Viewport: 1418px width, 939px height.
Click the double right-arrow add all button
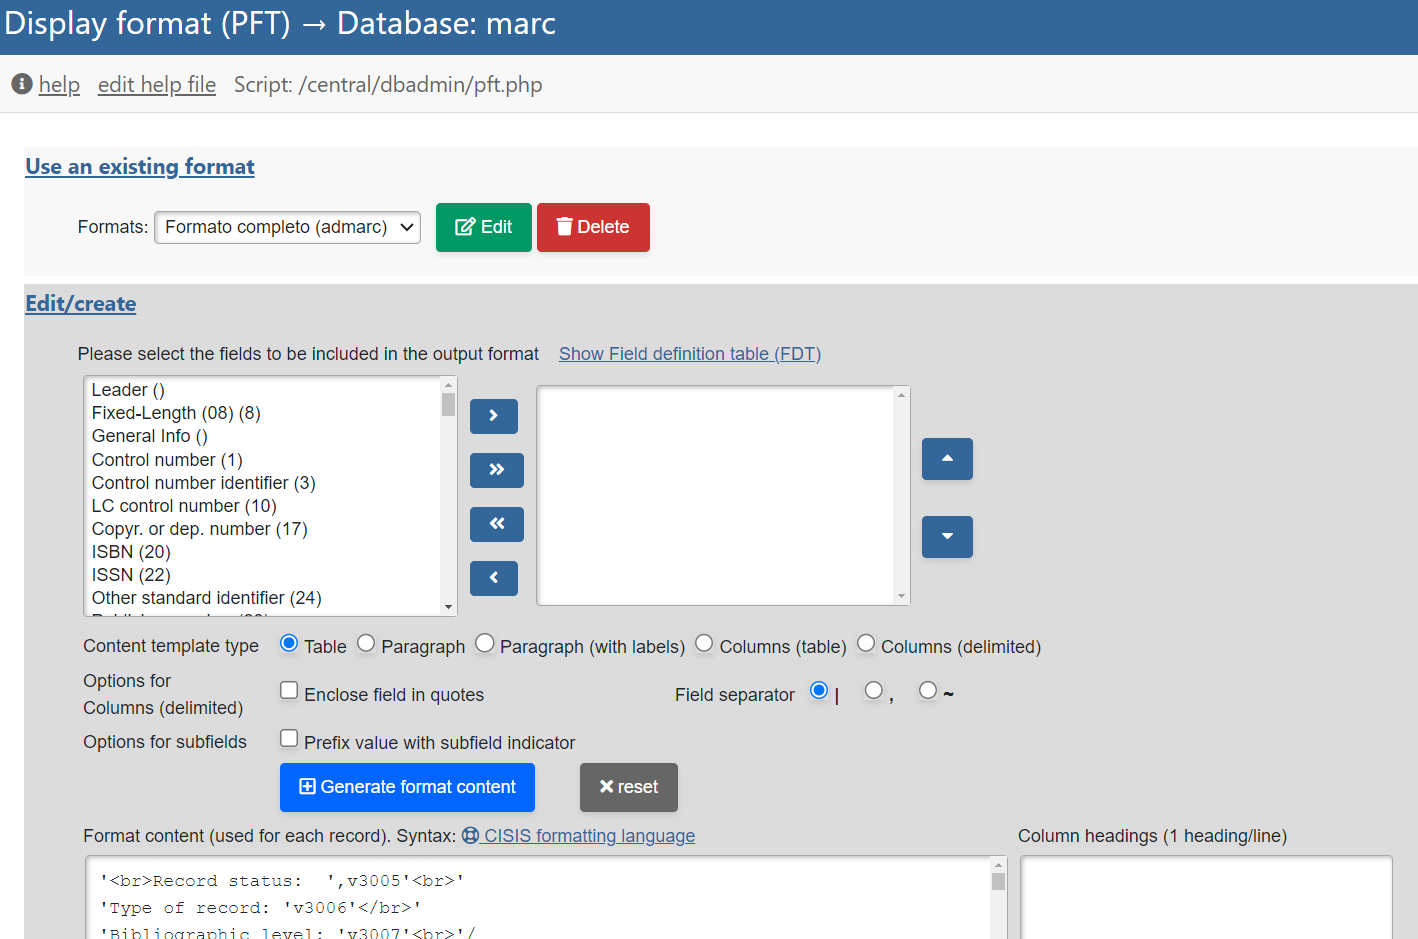pos(496,470)
